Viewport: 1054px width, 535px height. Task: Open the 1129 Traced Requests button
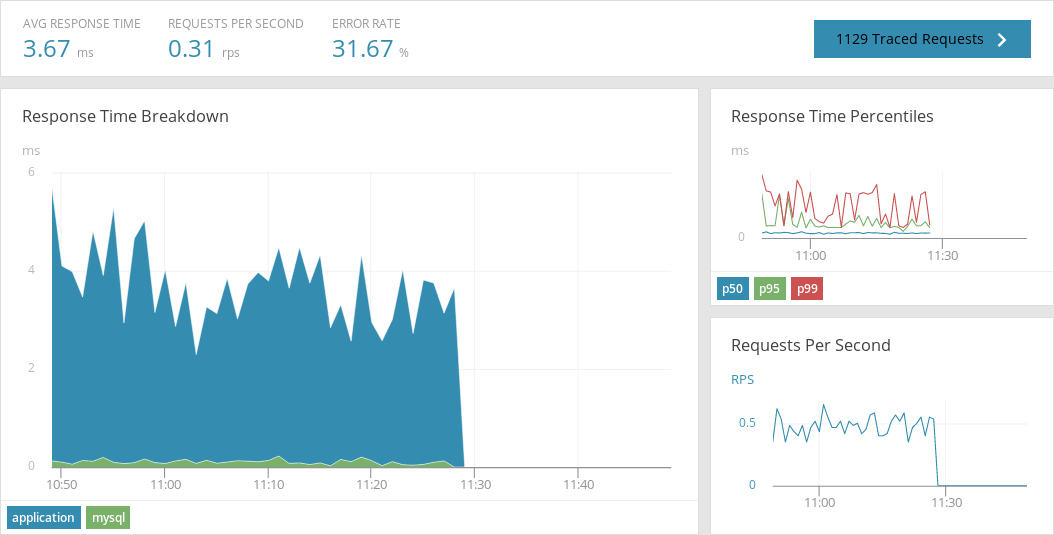tap(922, 39)
